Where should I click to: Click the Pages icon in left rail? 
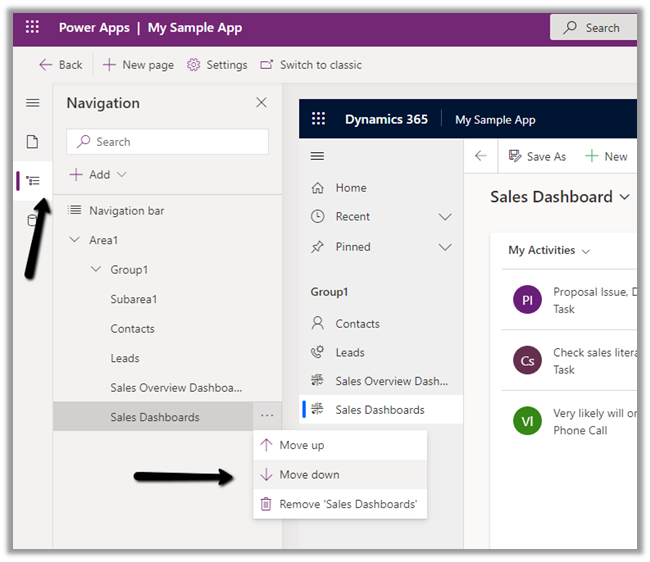click(x=33, y=142)
